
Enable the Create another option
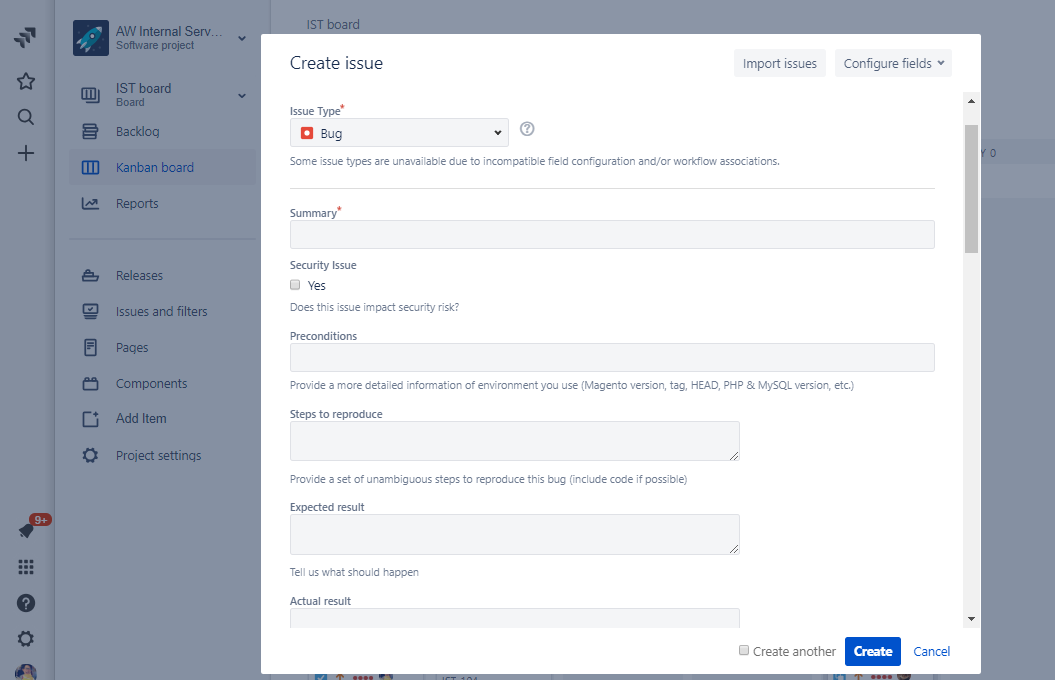click(744, 650)
